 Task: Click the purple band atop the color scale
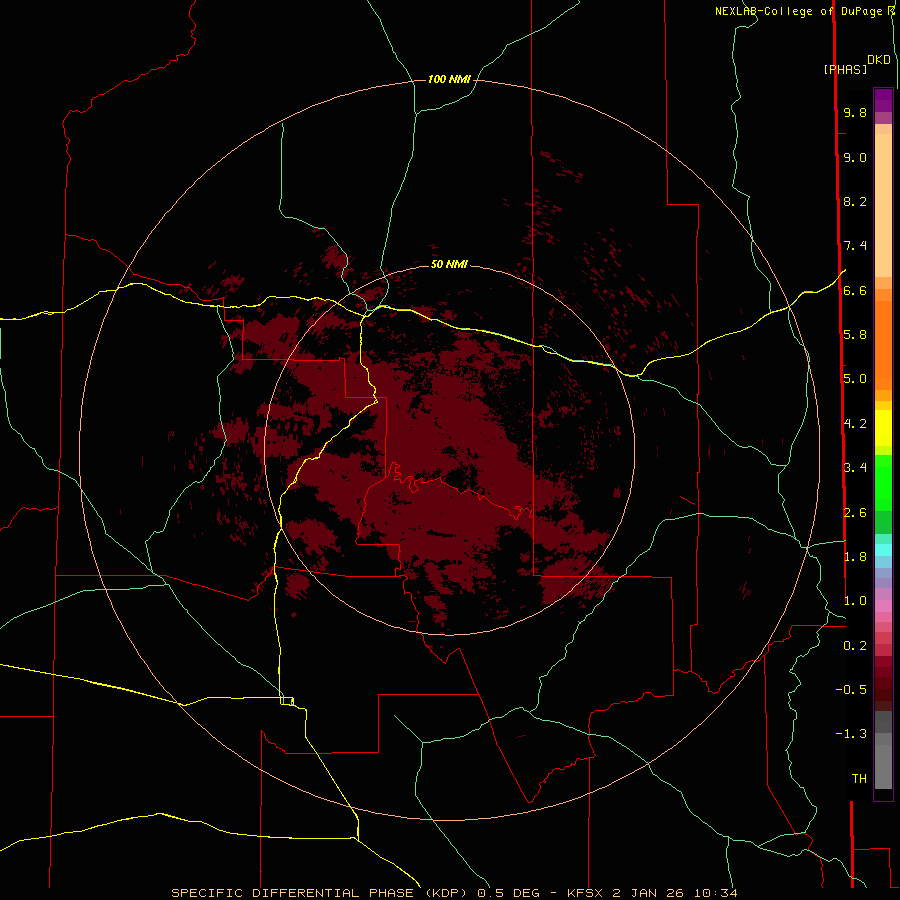pos(883,100)
